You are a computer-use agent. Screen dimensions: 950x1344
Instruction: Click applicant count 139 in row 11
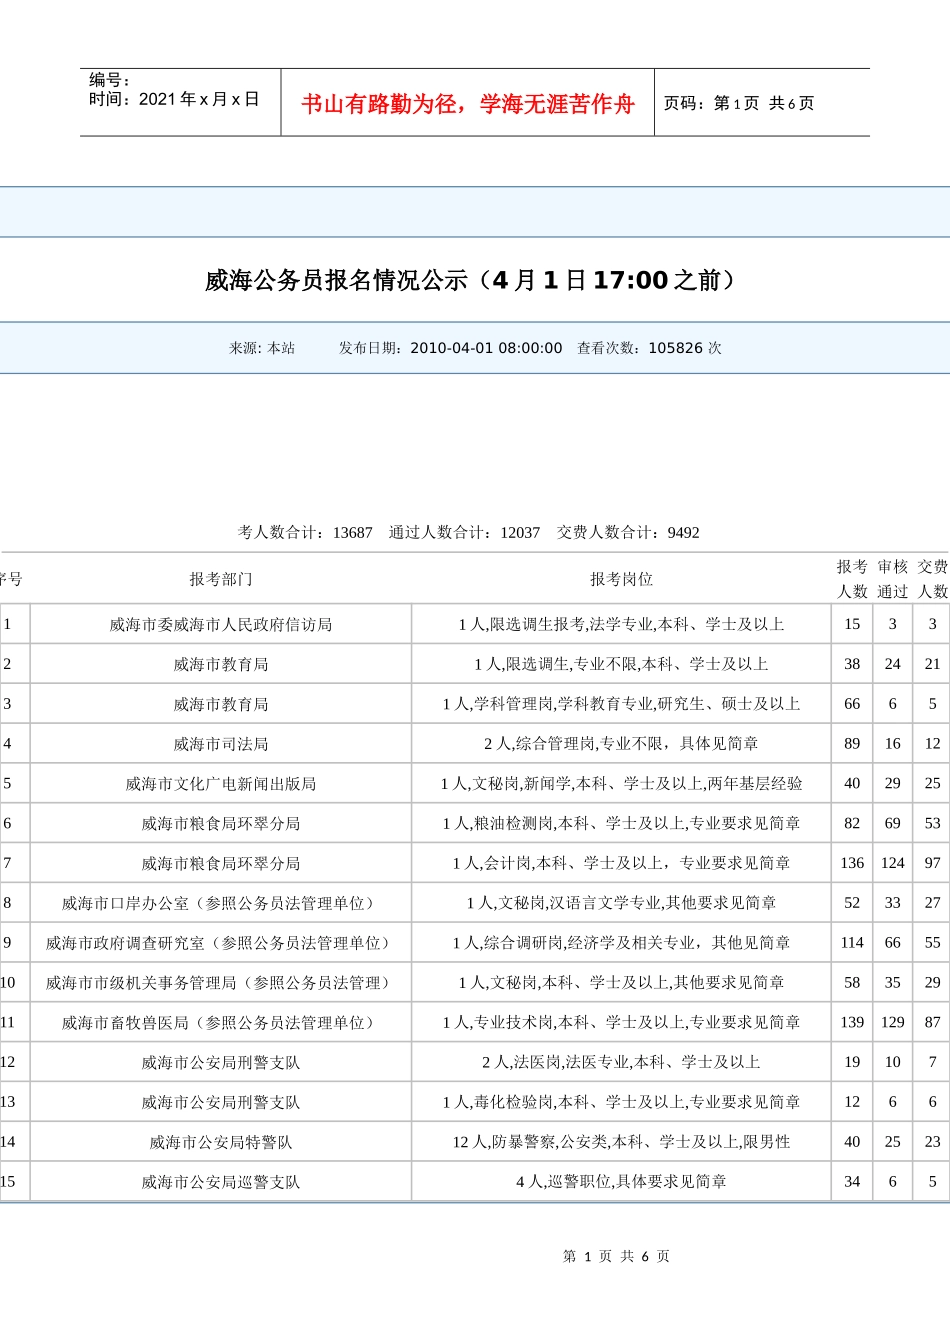pyautogui.click(x=852, y=1022)
